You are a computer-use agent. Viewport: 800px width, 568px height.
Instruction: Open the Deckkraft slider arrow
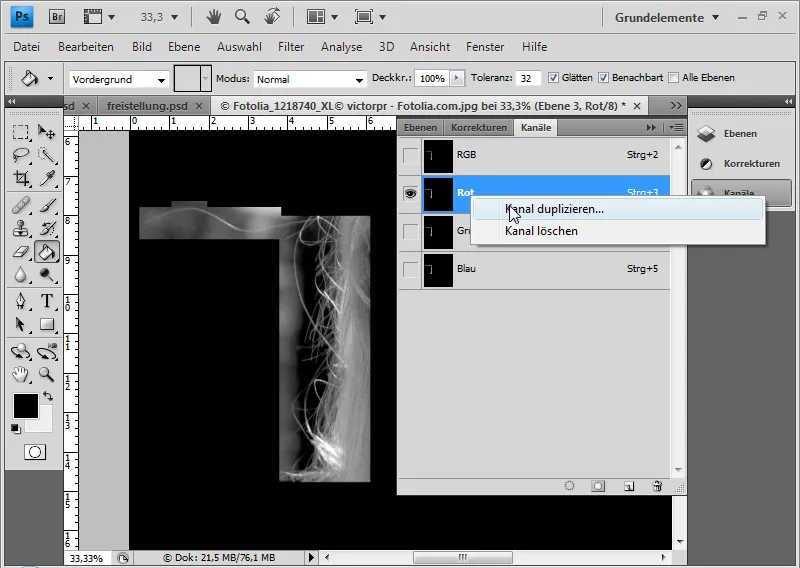[x=457, y=78]
